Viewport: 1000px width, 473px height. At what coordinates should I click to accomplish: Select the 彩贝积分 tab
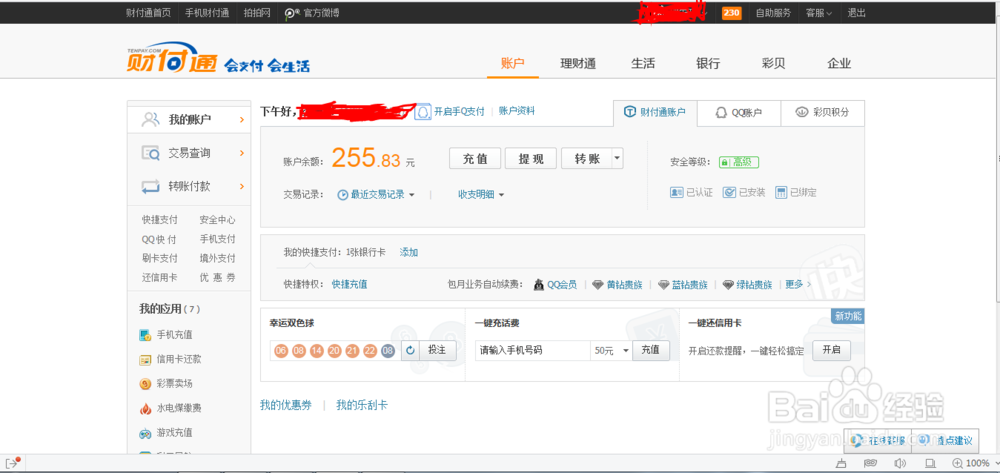click(x=822, y=113)
